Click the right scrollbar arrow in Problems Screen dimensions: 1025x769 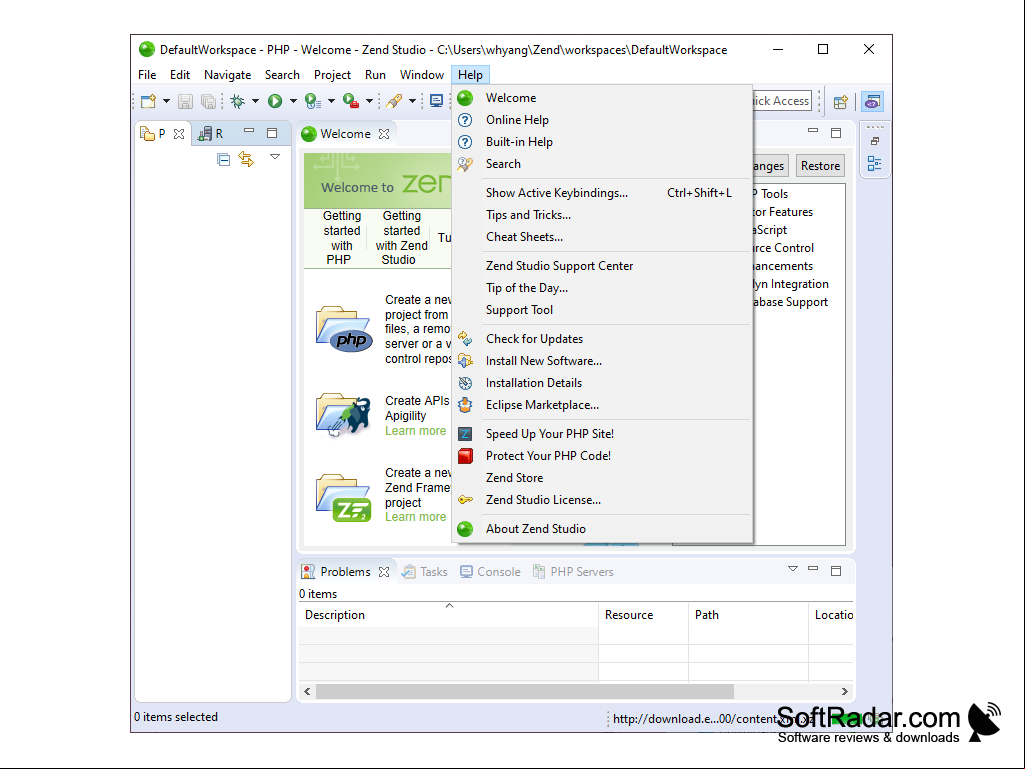[x=845, y=691]
